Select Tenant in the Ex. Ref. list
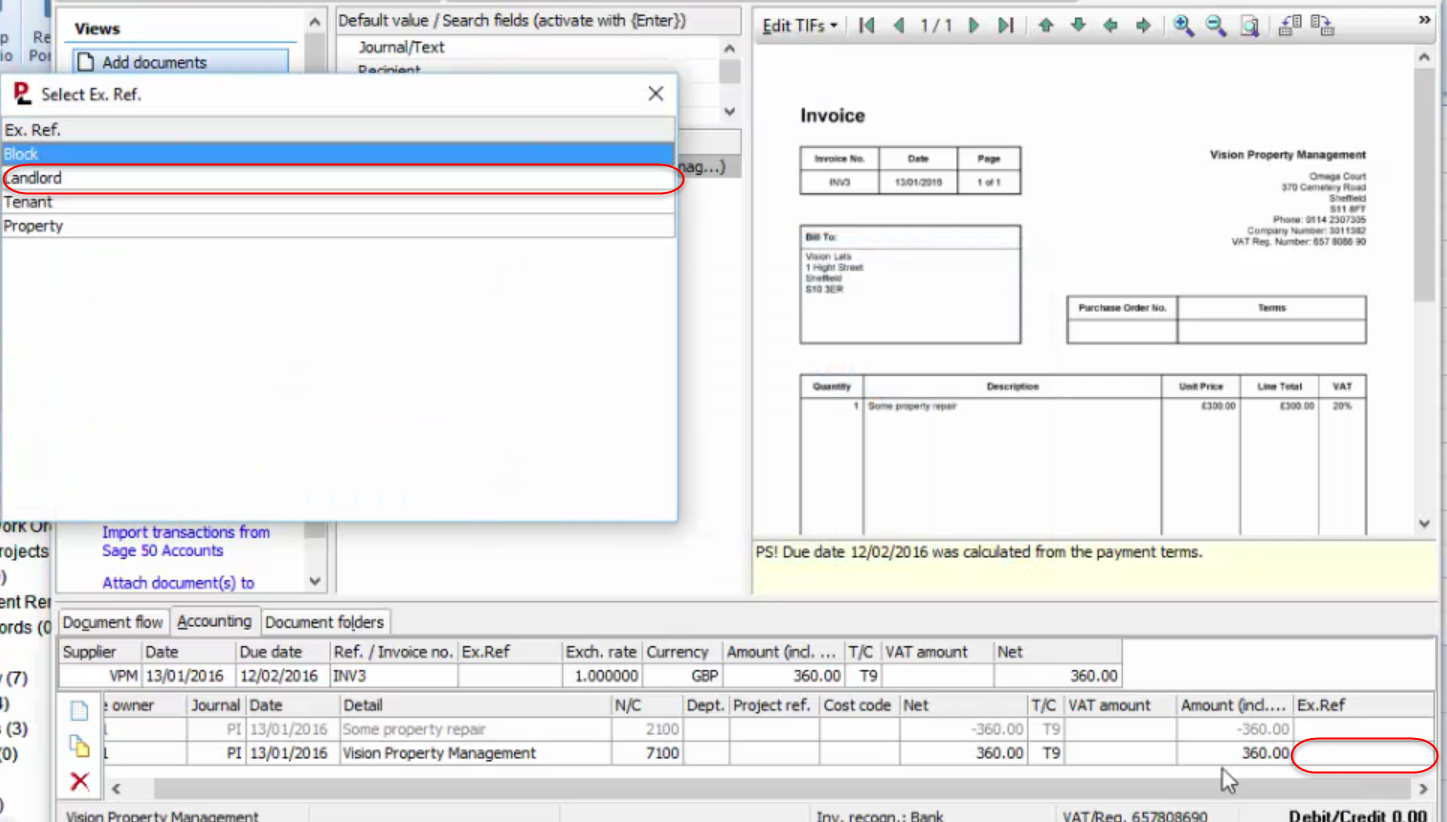 338,202
